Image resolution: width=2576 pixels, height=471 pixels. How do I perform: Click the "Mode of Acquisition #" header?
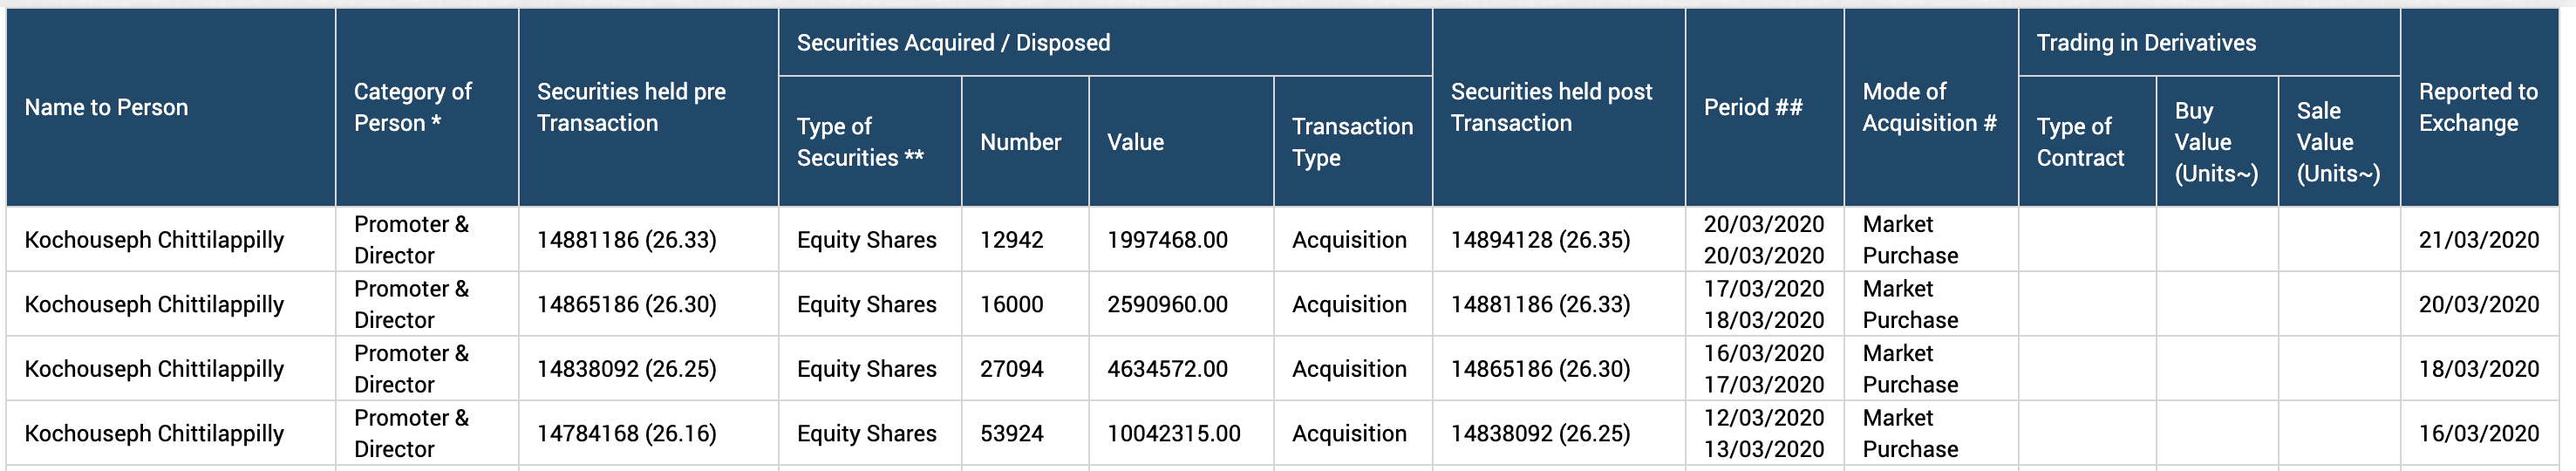click(x=1929, y=107)
